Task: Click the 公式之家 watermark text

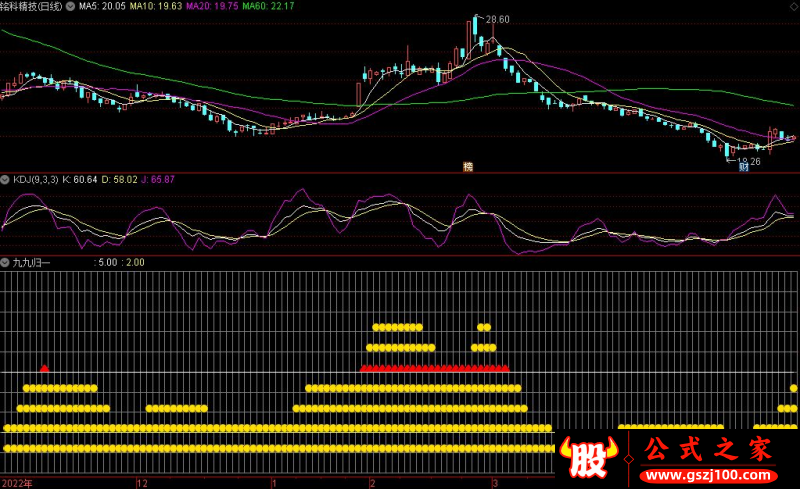Action: [x=709, y=449]
